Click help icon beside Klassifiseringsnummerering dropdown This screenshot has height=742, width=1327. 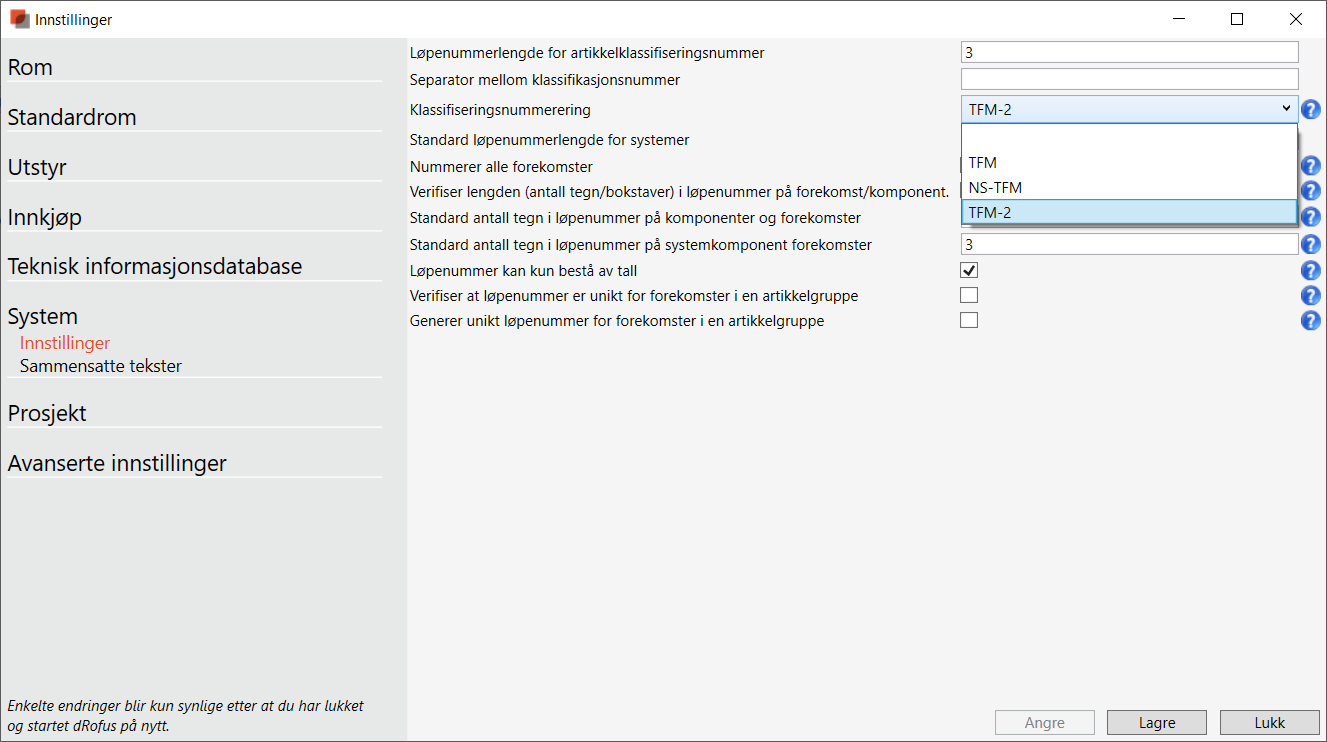tap(1310, 110)
